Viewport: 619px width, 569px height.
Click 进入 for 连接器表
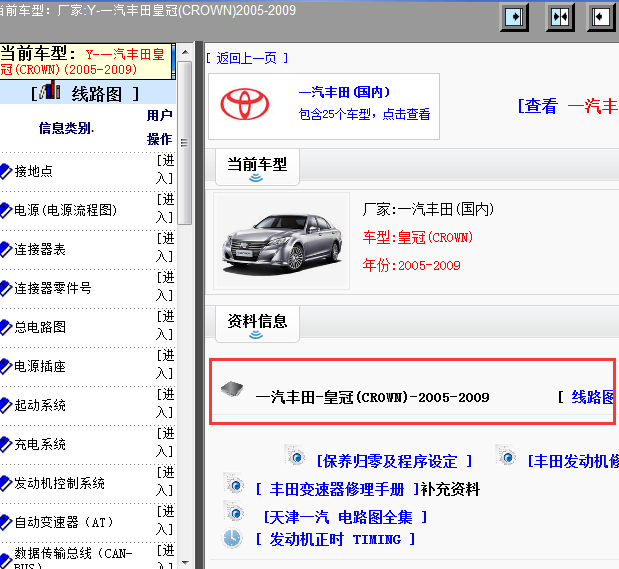pos(165,248)
